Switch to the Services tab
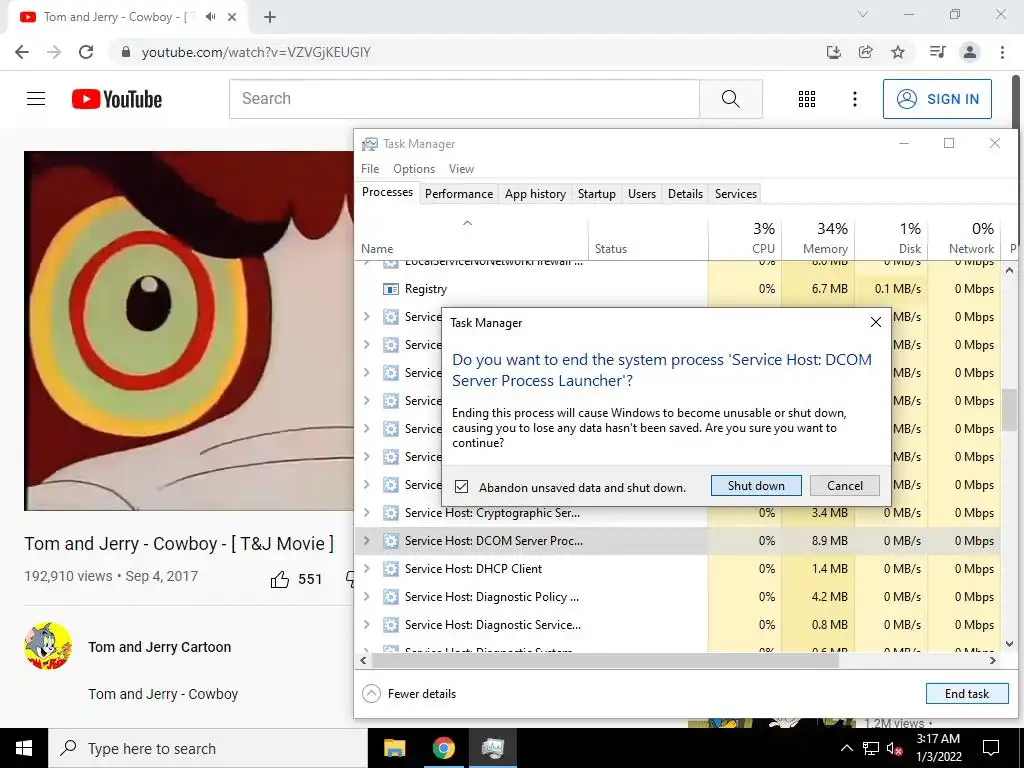Screen dimensions: 1024x768 click(735, 194)
